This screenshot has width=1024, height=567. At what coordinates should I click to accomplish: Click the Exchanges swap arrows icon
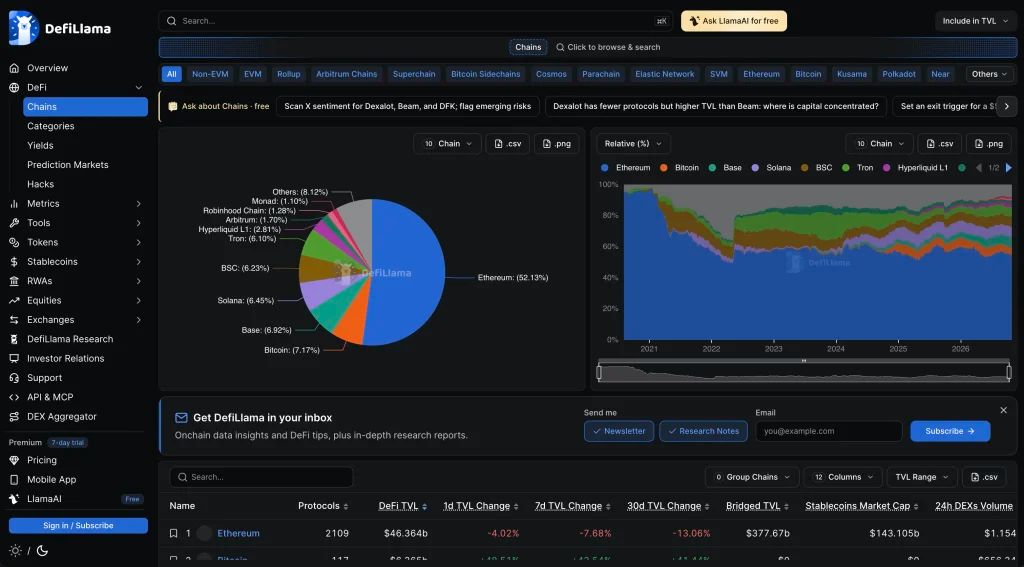(x=14, y=320)
